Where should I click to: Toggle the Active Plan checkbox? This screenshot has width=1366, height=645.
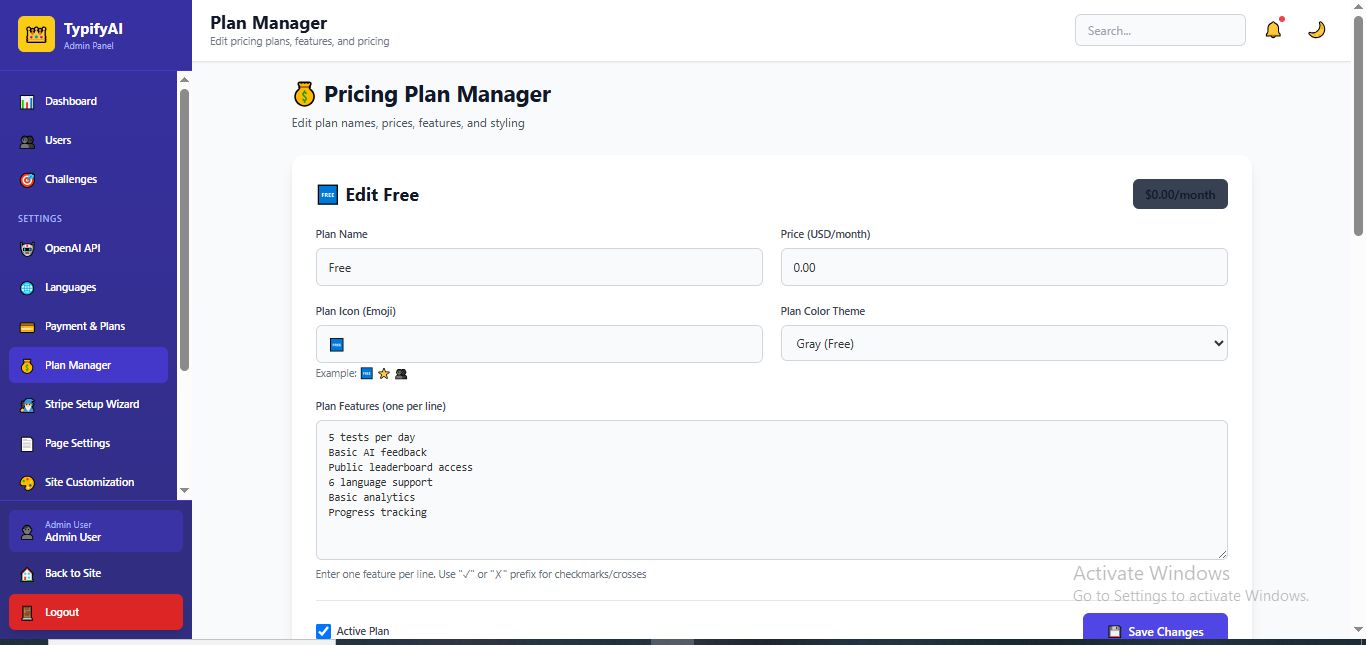[323, 631]
